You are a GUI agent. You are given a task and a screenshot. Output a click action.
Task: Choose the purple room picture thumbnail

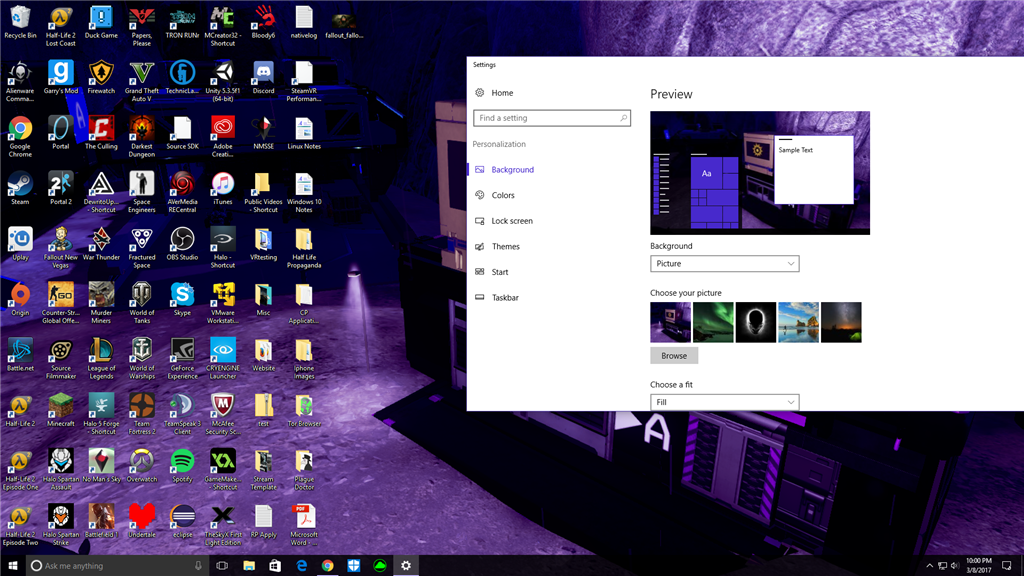(670, 322)
